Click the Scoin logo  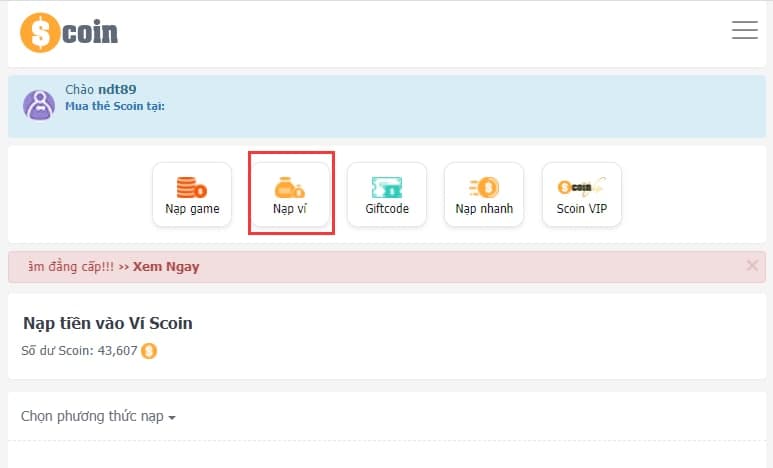(x=69, y=33)
